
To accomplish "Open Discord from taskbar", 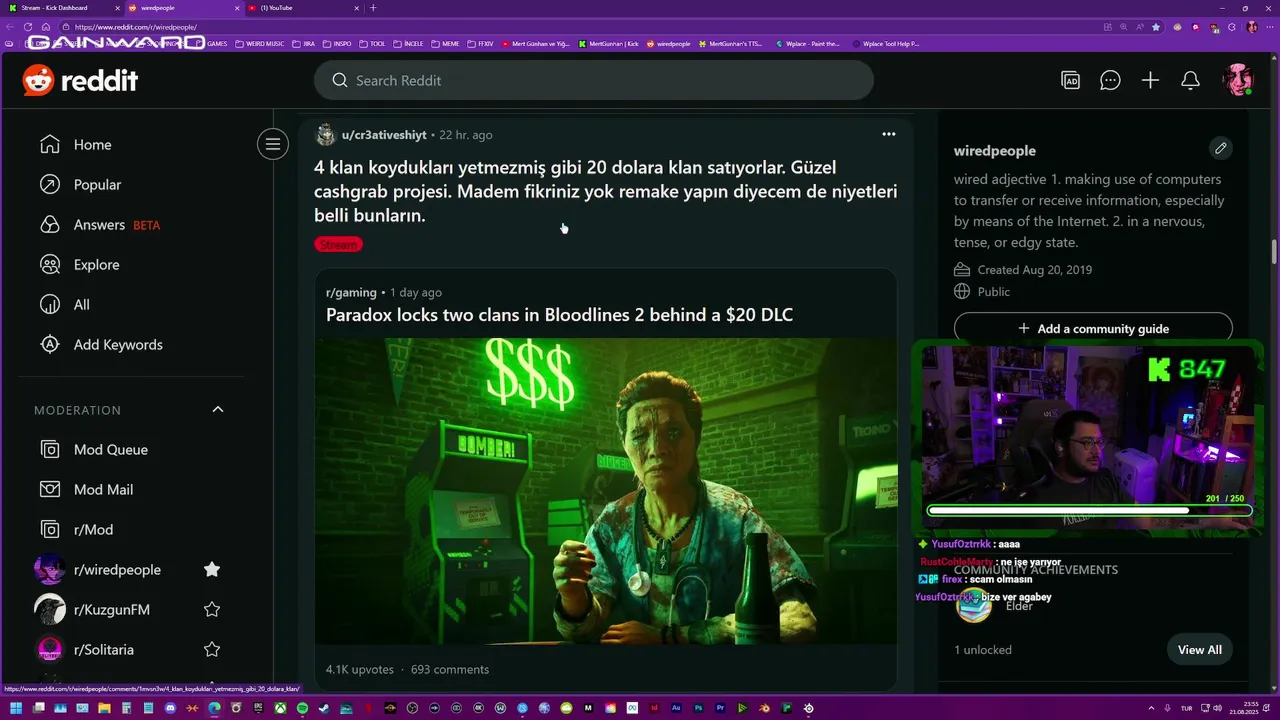I will pos(170,708).
